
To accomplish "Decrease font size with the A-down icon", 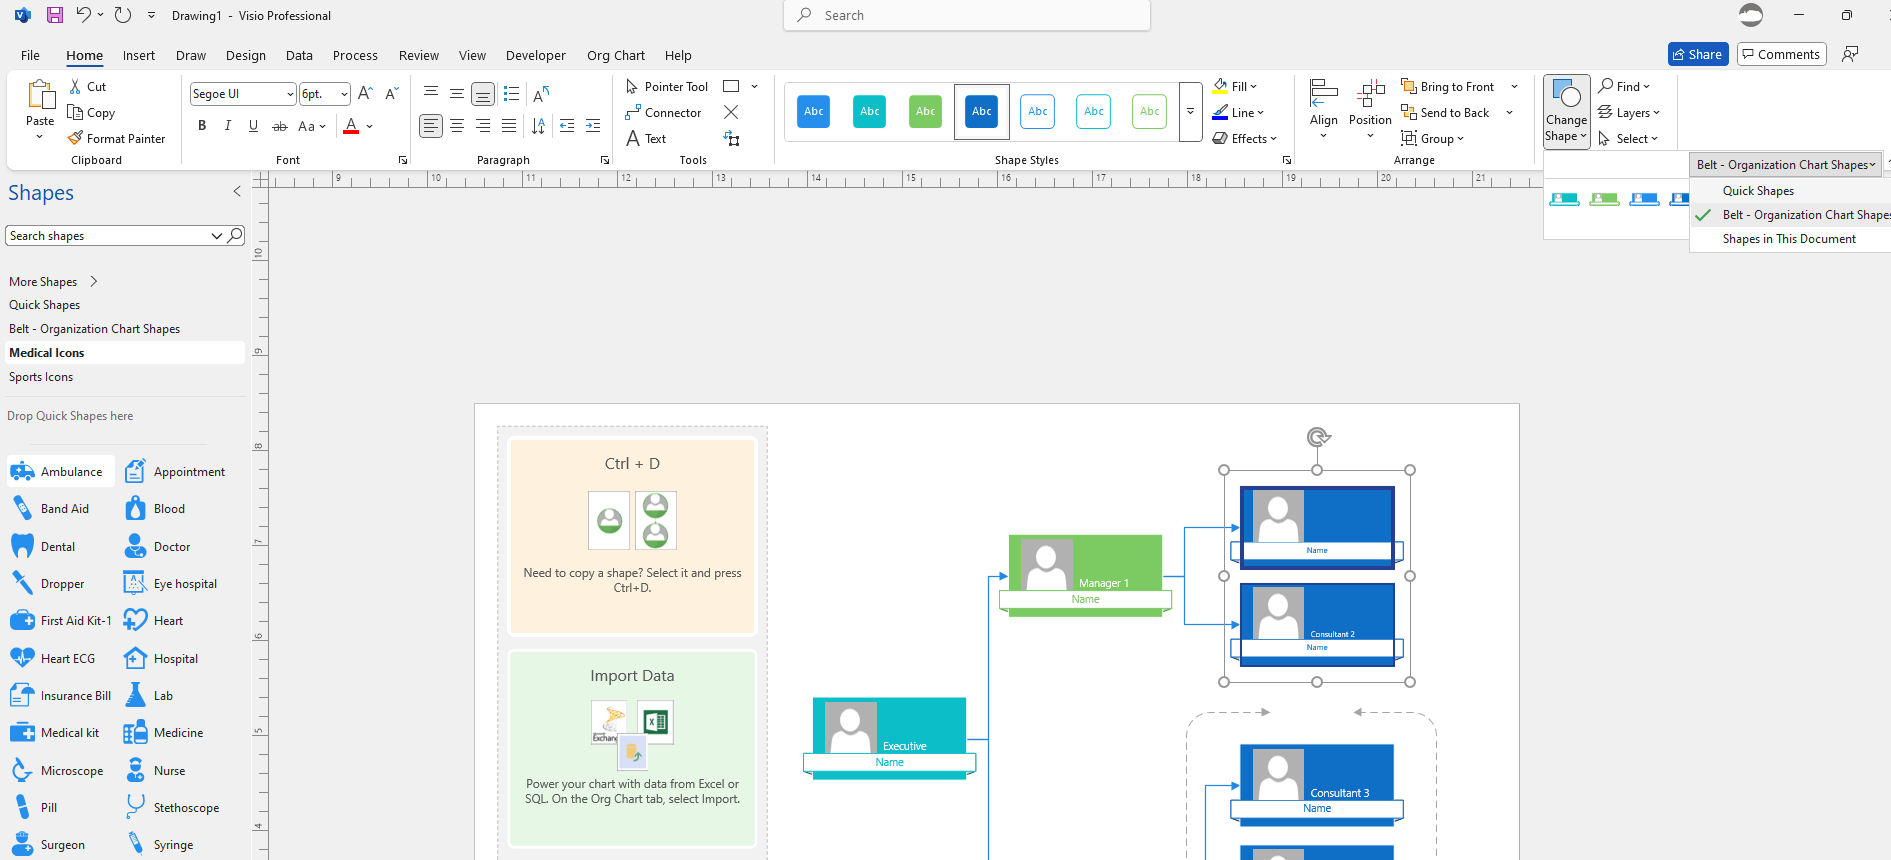I will click(392, 94).
